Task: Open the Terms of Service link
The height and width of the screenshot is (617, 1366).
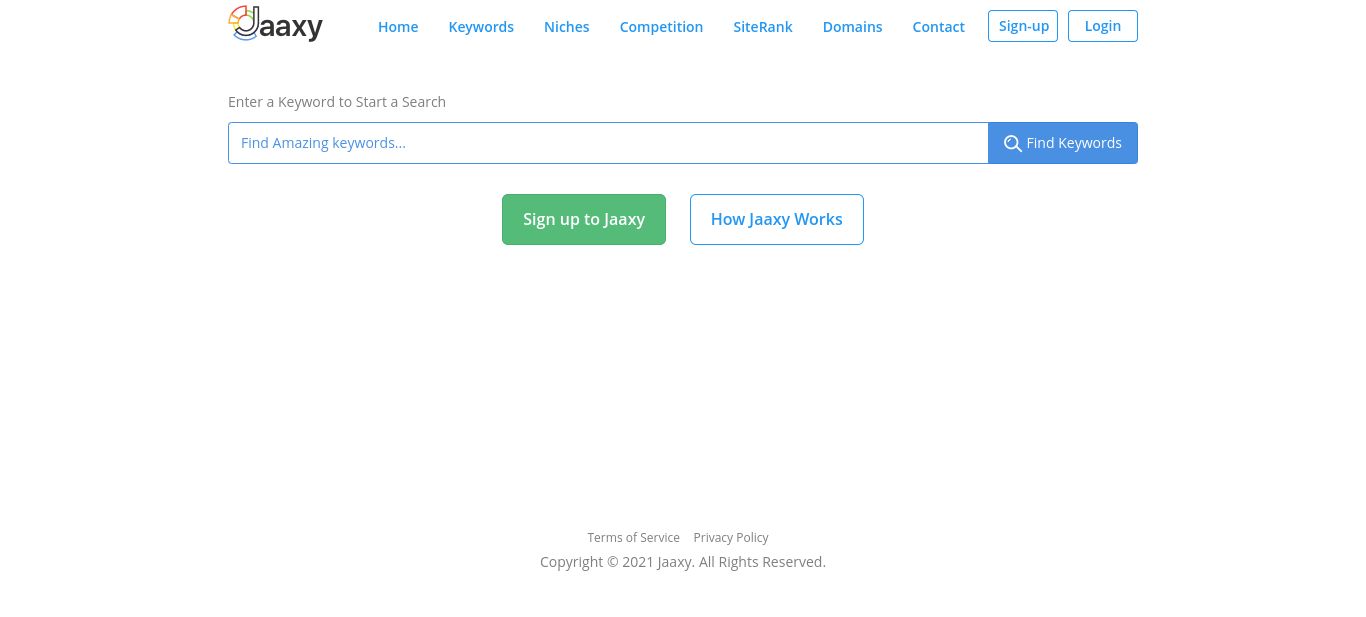Action: [633, 538]
